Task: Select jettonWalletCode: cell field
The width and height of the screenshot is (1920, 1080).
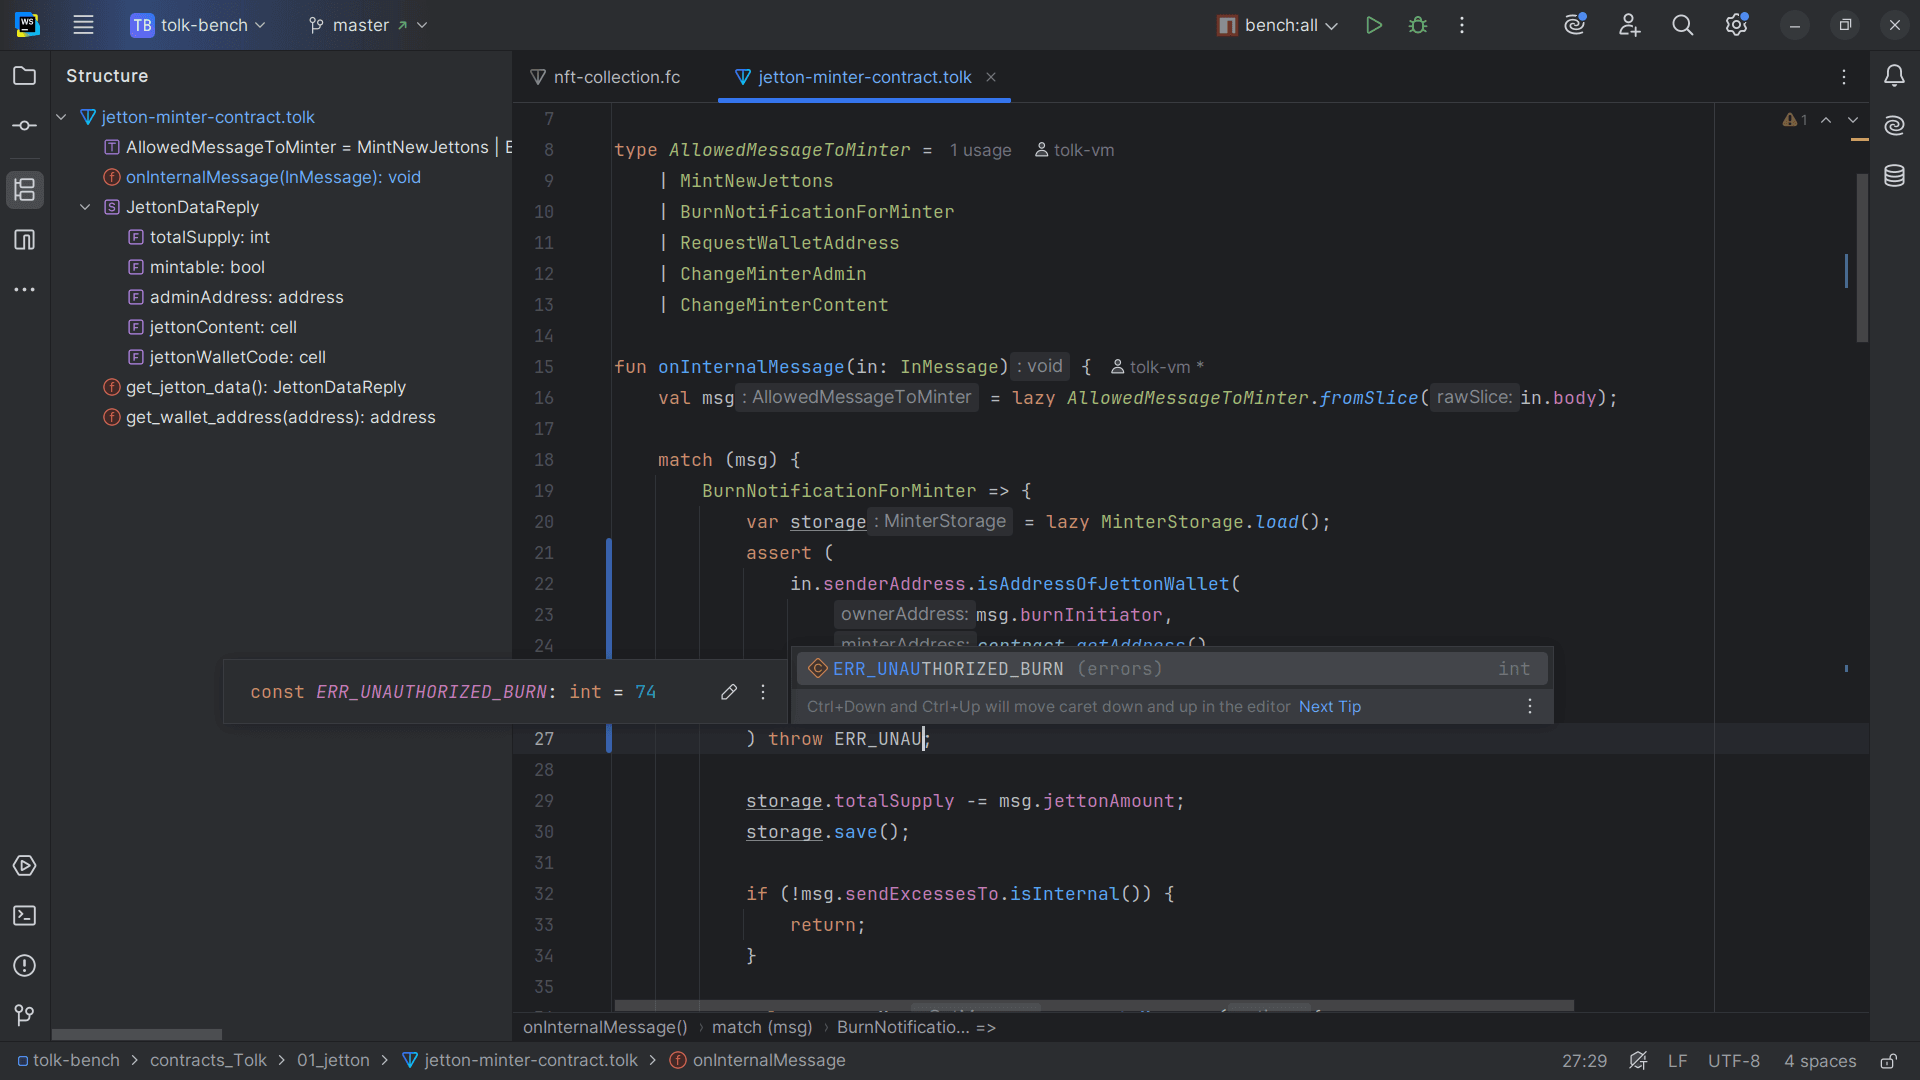Action: [x=238, y=357]
